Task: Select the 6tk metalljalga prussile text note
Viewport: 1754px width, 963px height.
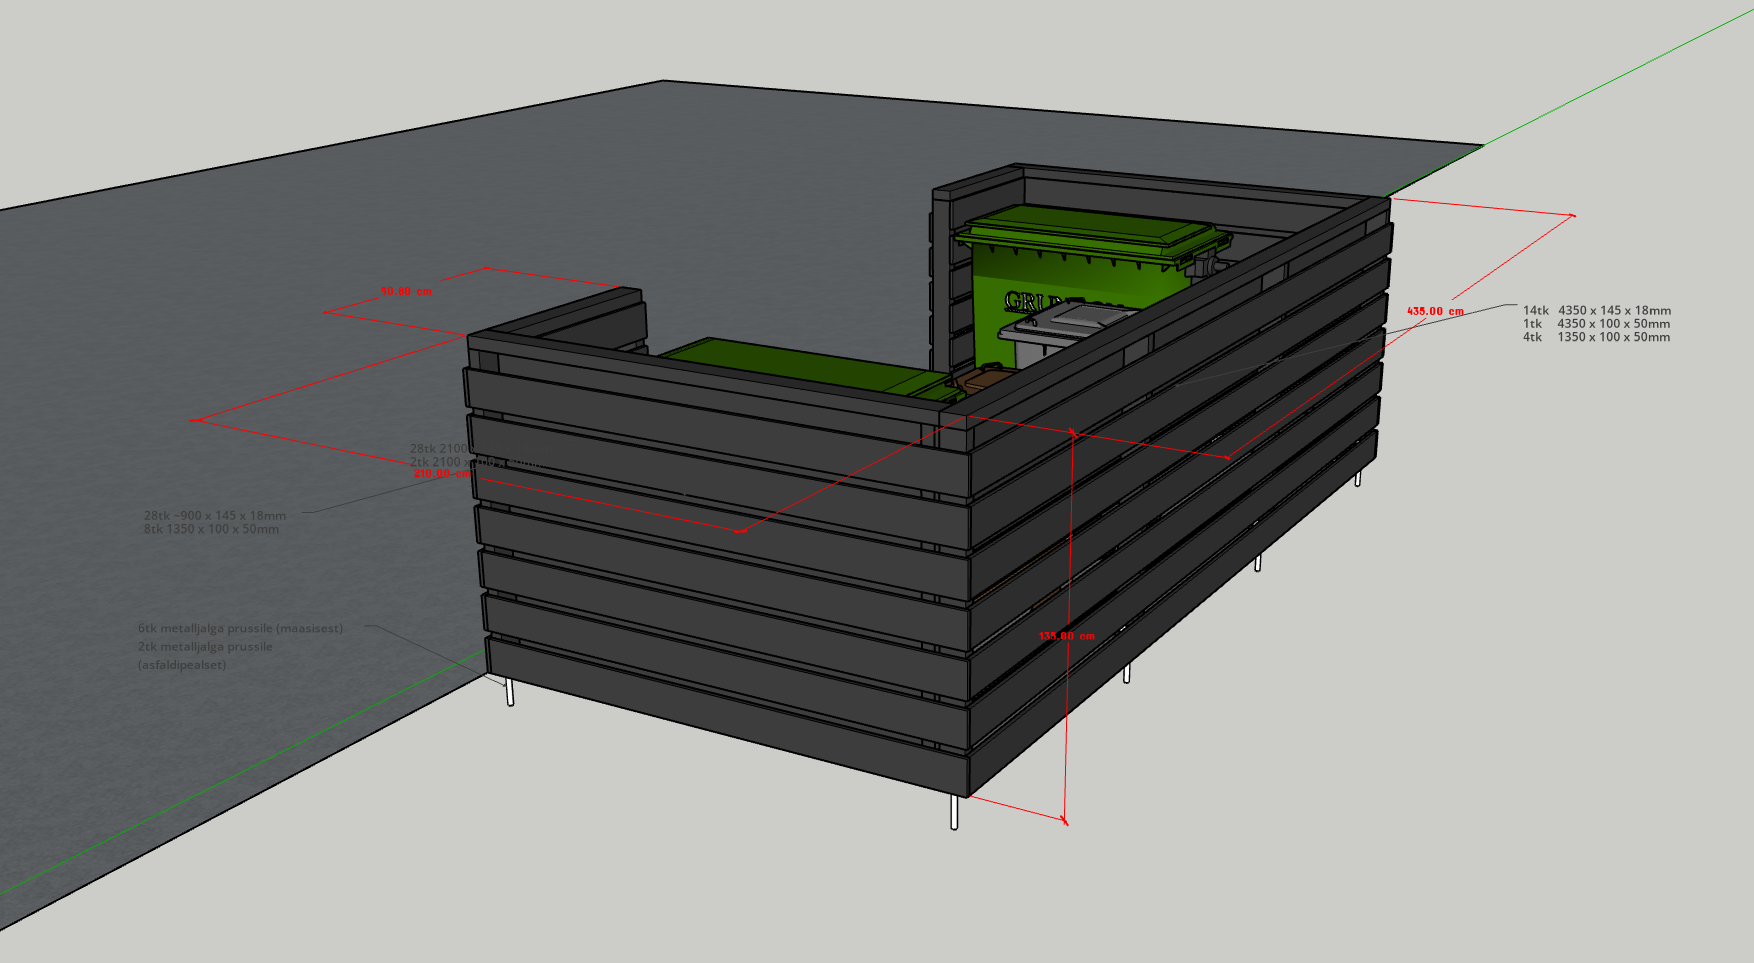Action: click(x=240, y=629)
